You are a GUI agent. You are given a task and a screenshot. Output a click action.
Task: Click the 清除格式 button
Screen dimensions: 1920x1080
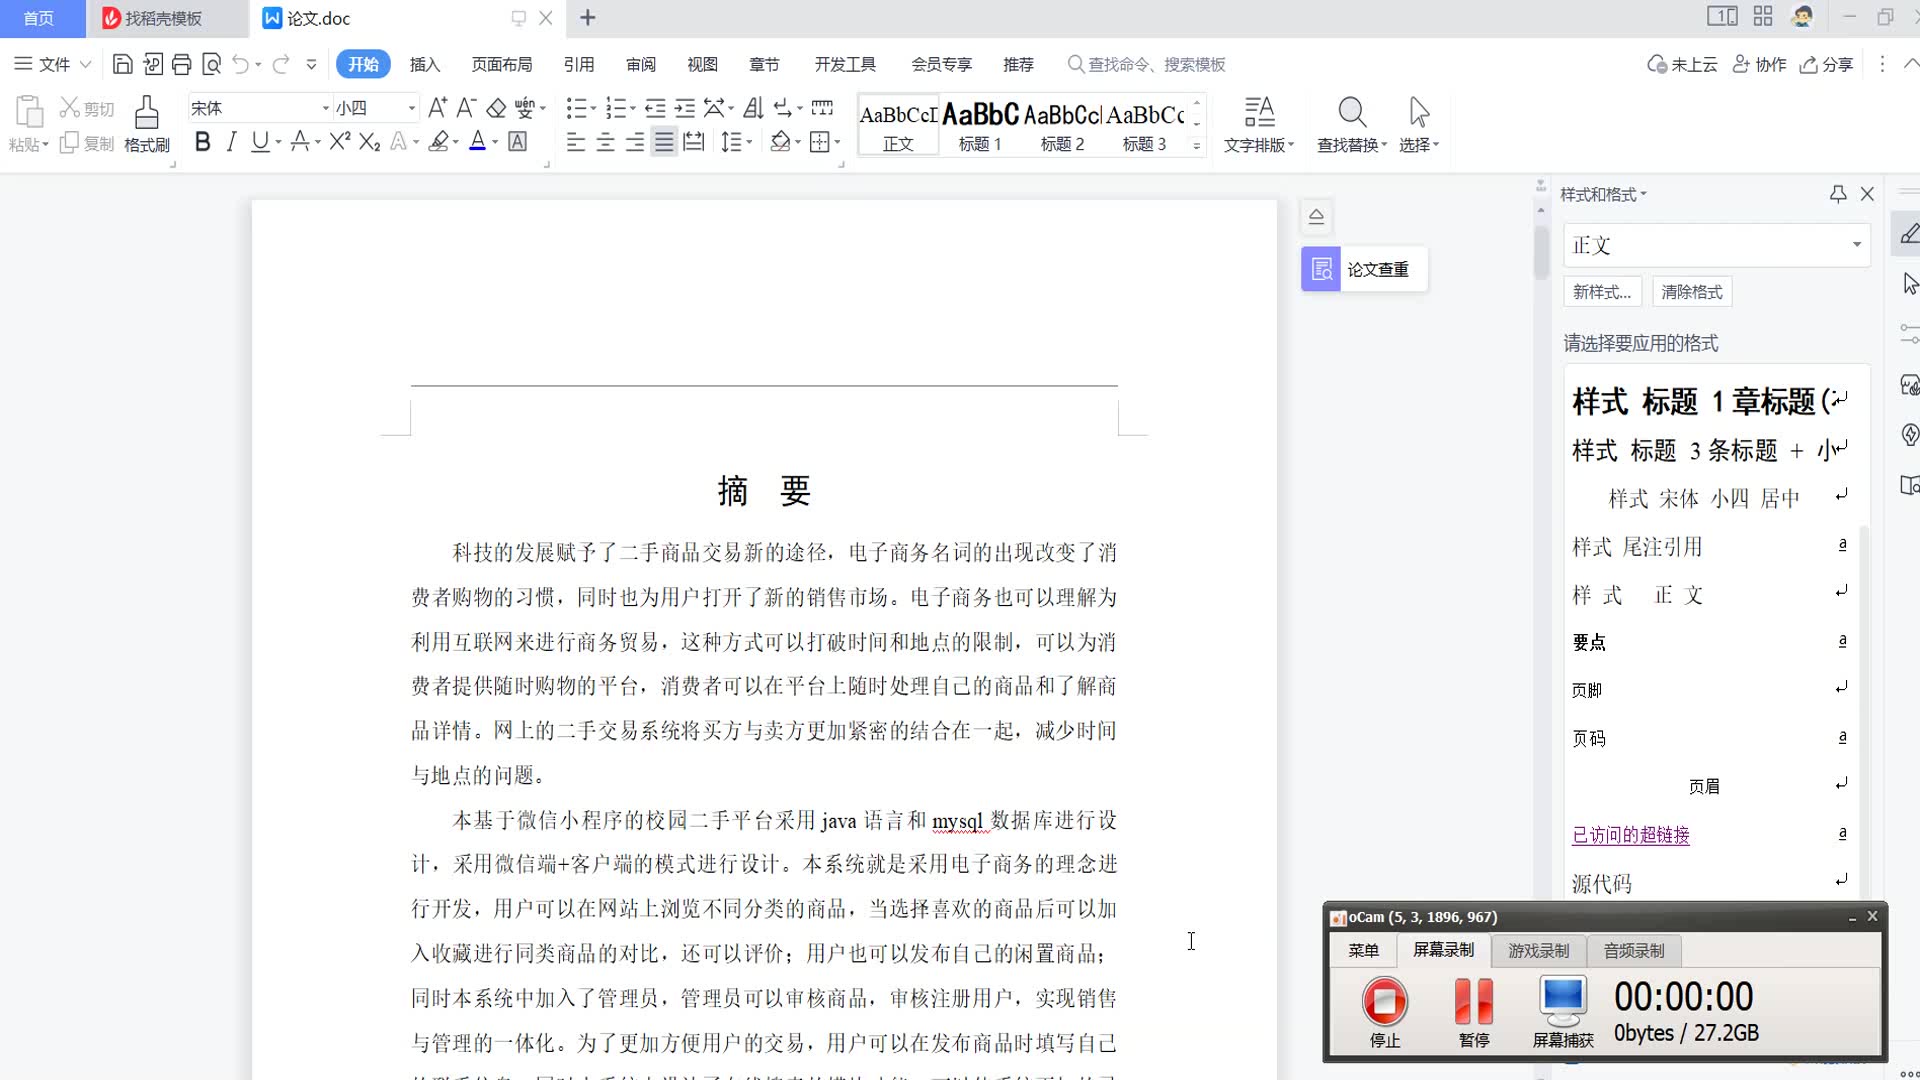[x=1691, y=292]
